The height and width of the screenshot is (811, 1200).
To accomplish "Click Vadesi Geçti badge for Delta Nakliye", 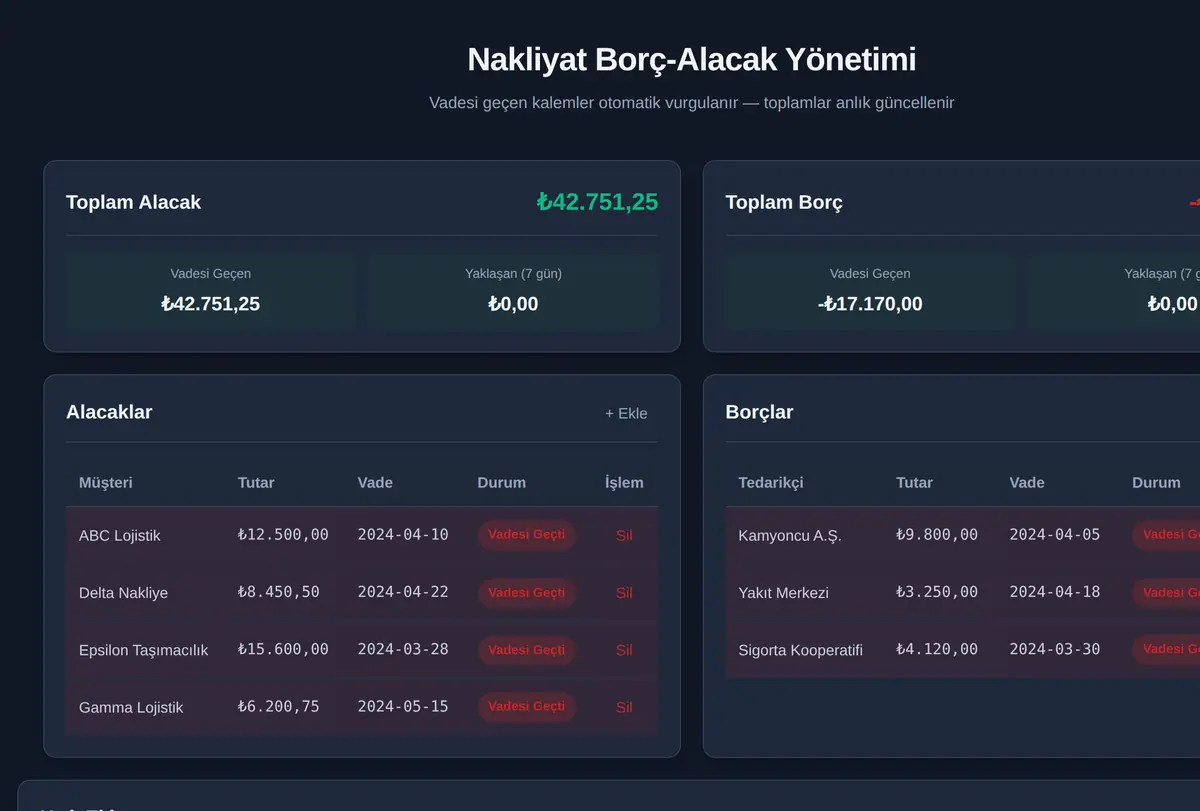I will click(x=527, y=592).
